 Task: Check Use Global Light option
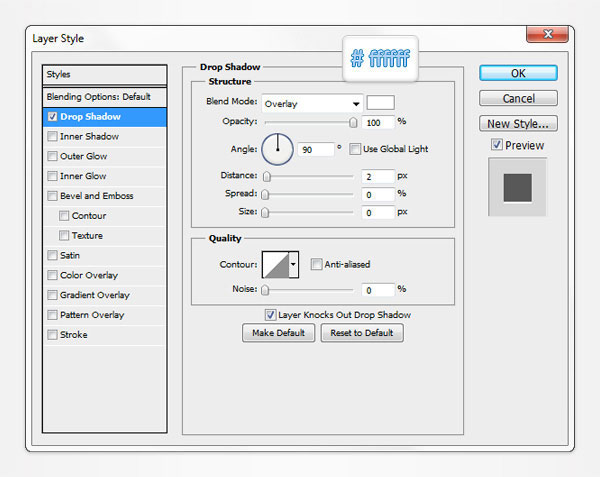point(355,149)
